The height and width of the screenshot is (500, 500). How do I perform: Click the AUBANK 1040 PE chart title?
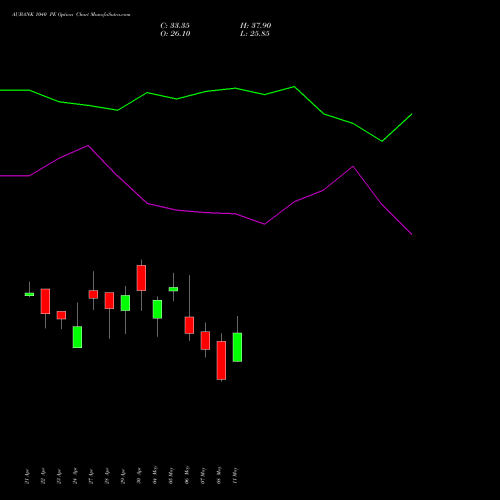[x=71, y=14]
